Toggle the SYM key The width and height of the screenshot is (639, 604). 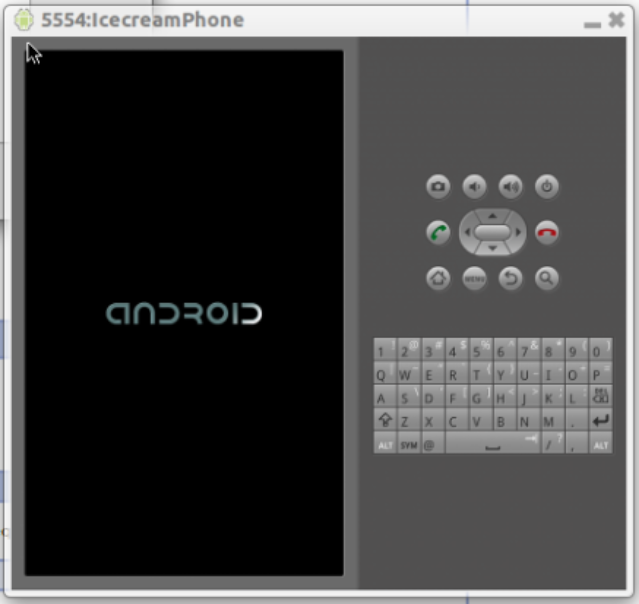(409, 444)
